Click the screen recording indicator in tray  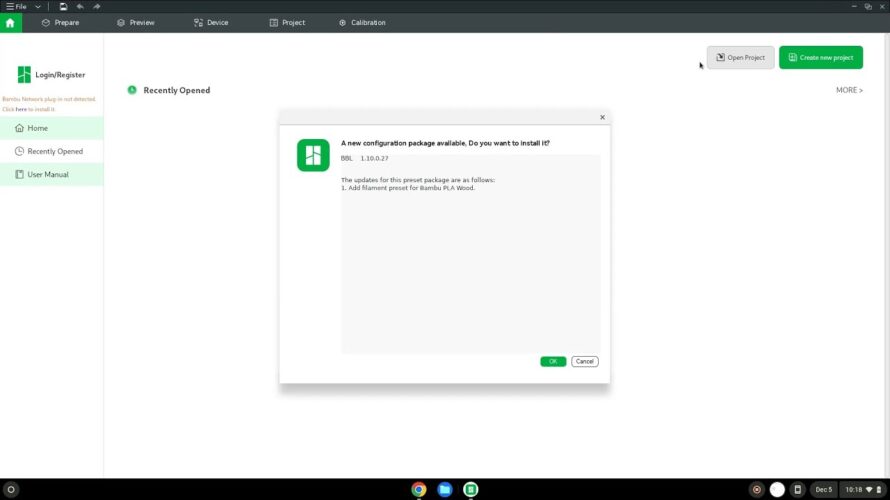(757, 489)
